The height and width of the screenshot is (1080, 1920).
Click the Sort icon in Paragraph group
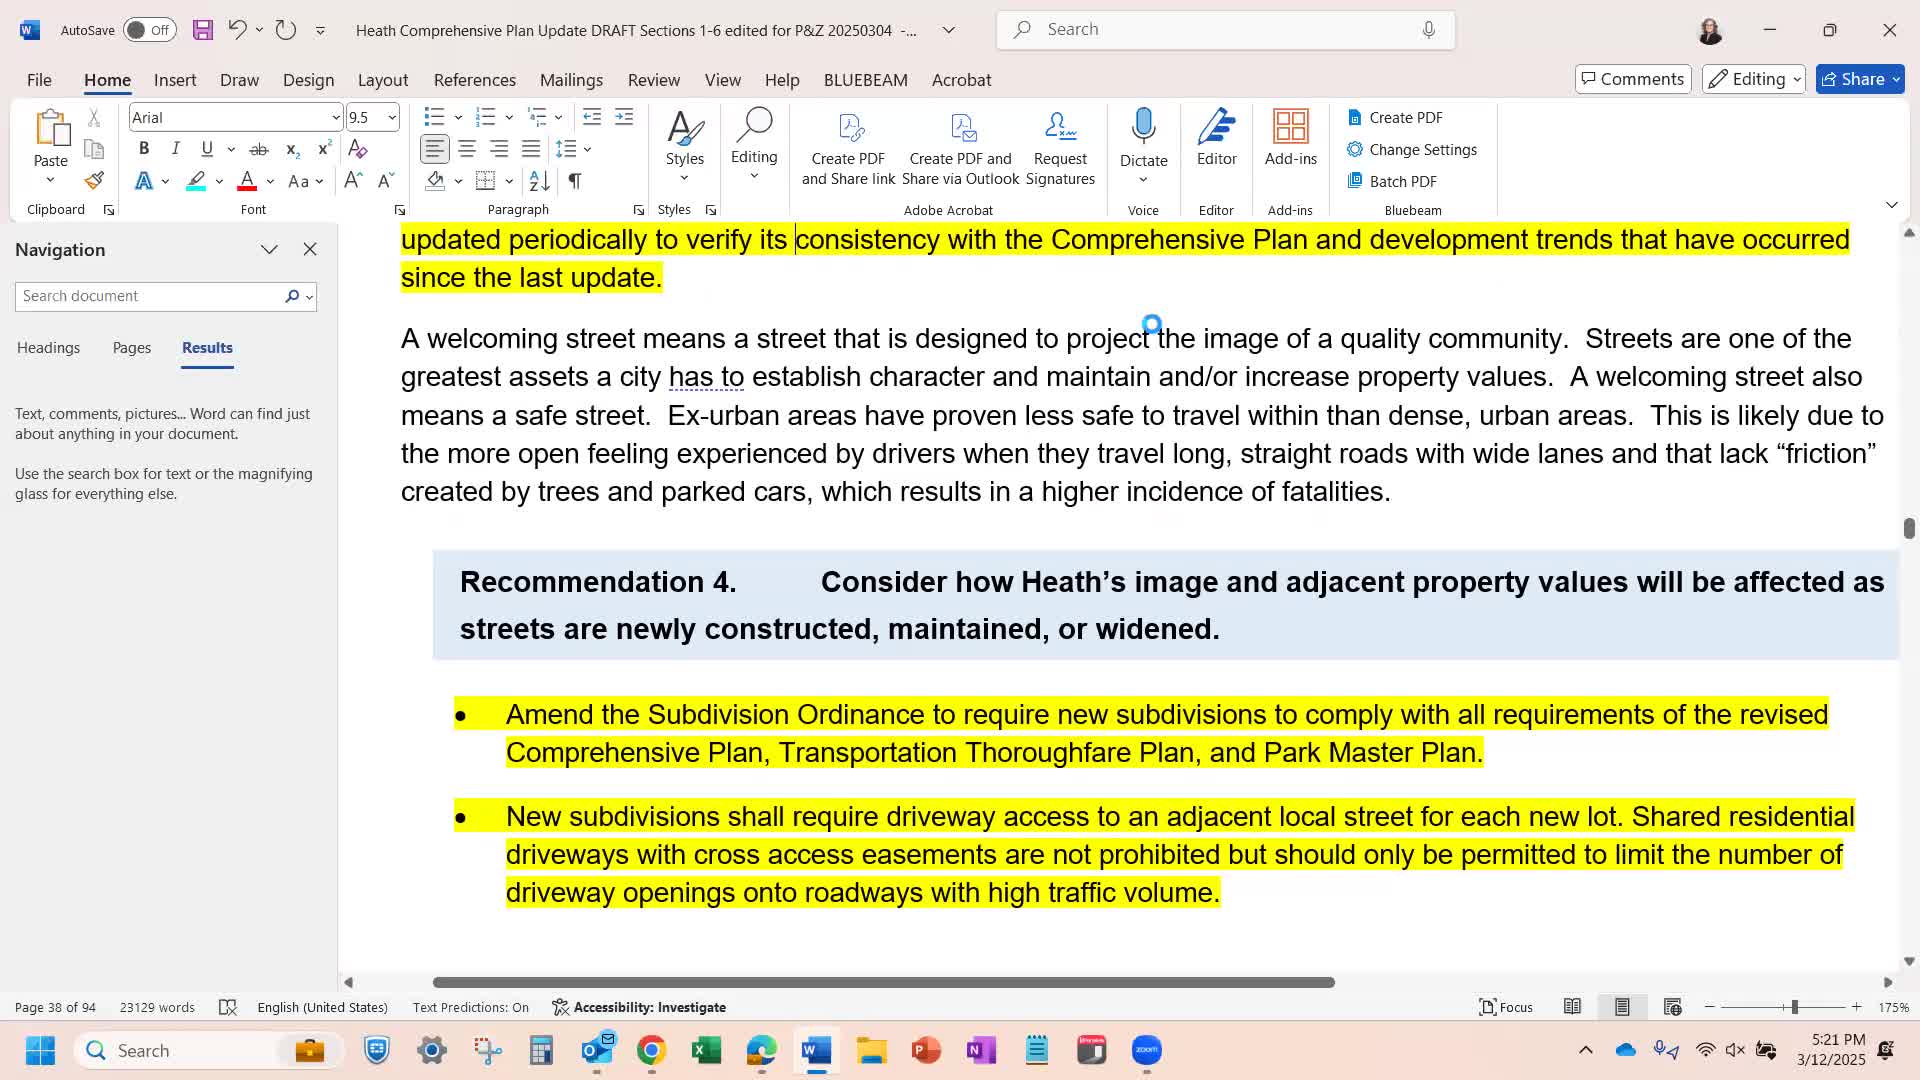(539, 181)
